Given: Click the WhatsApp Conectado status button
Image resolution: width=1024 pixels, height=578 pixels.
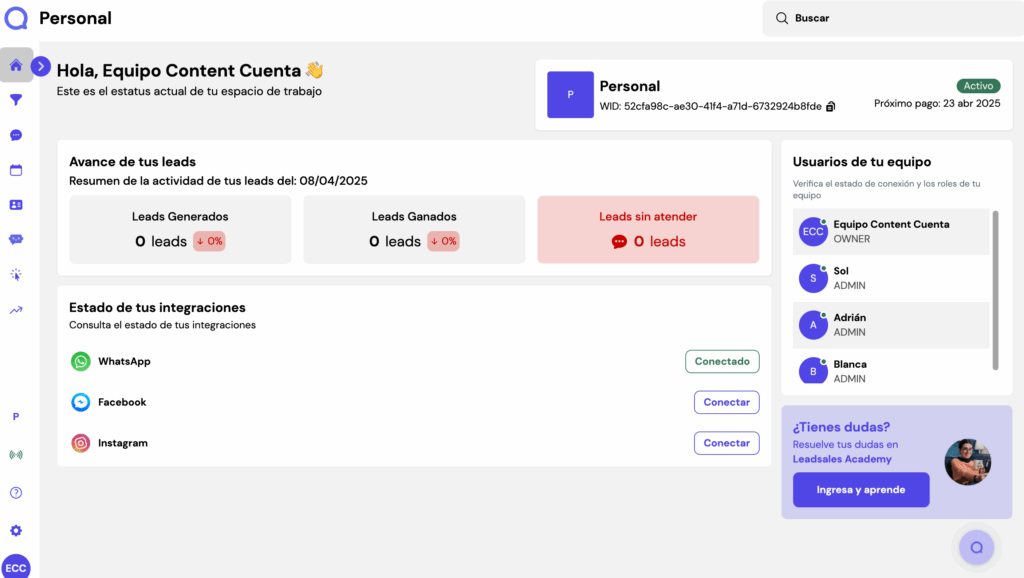Looking at the screenshot, I should tap(722, 361).
